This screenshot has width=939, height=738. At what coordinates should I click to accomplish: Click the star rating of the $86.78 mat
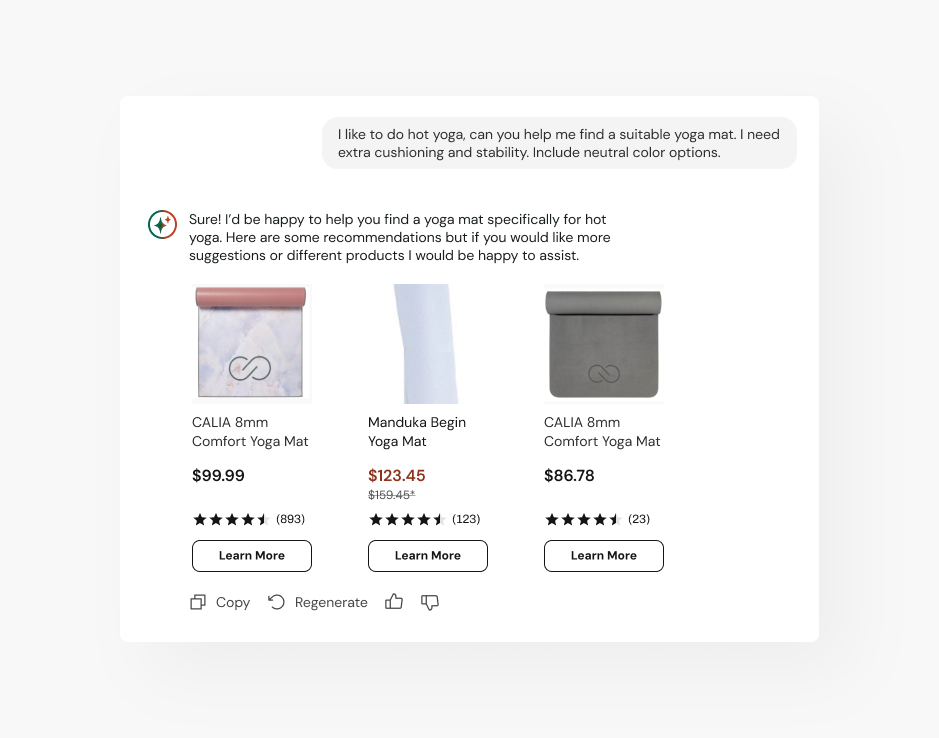click(x=583, y=519)
